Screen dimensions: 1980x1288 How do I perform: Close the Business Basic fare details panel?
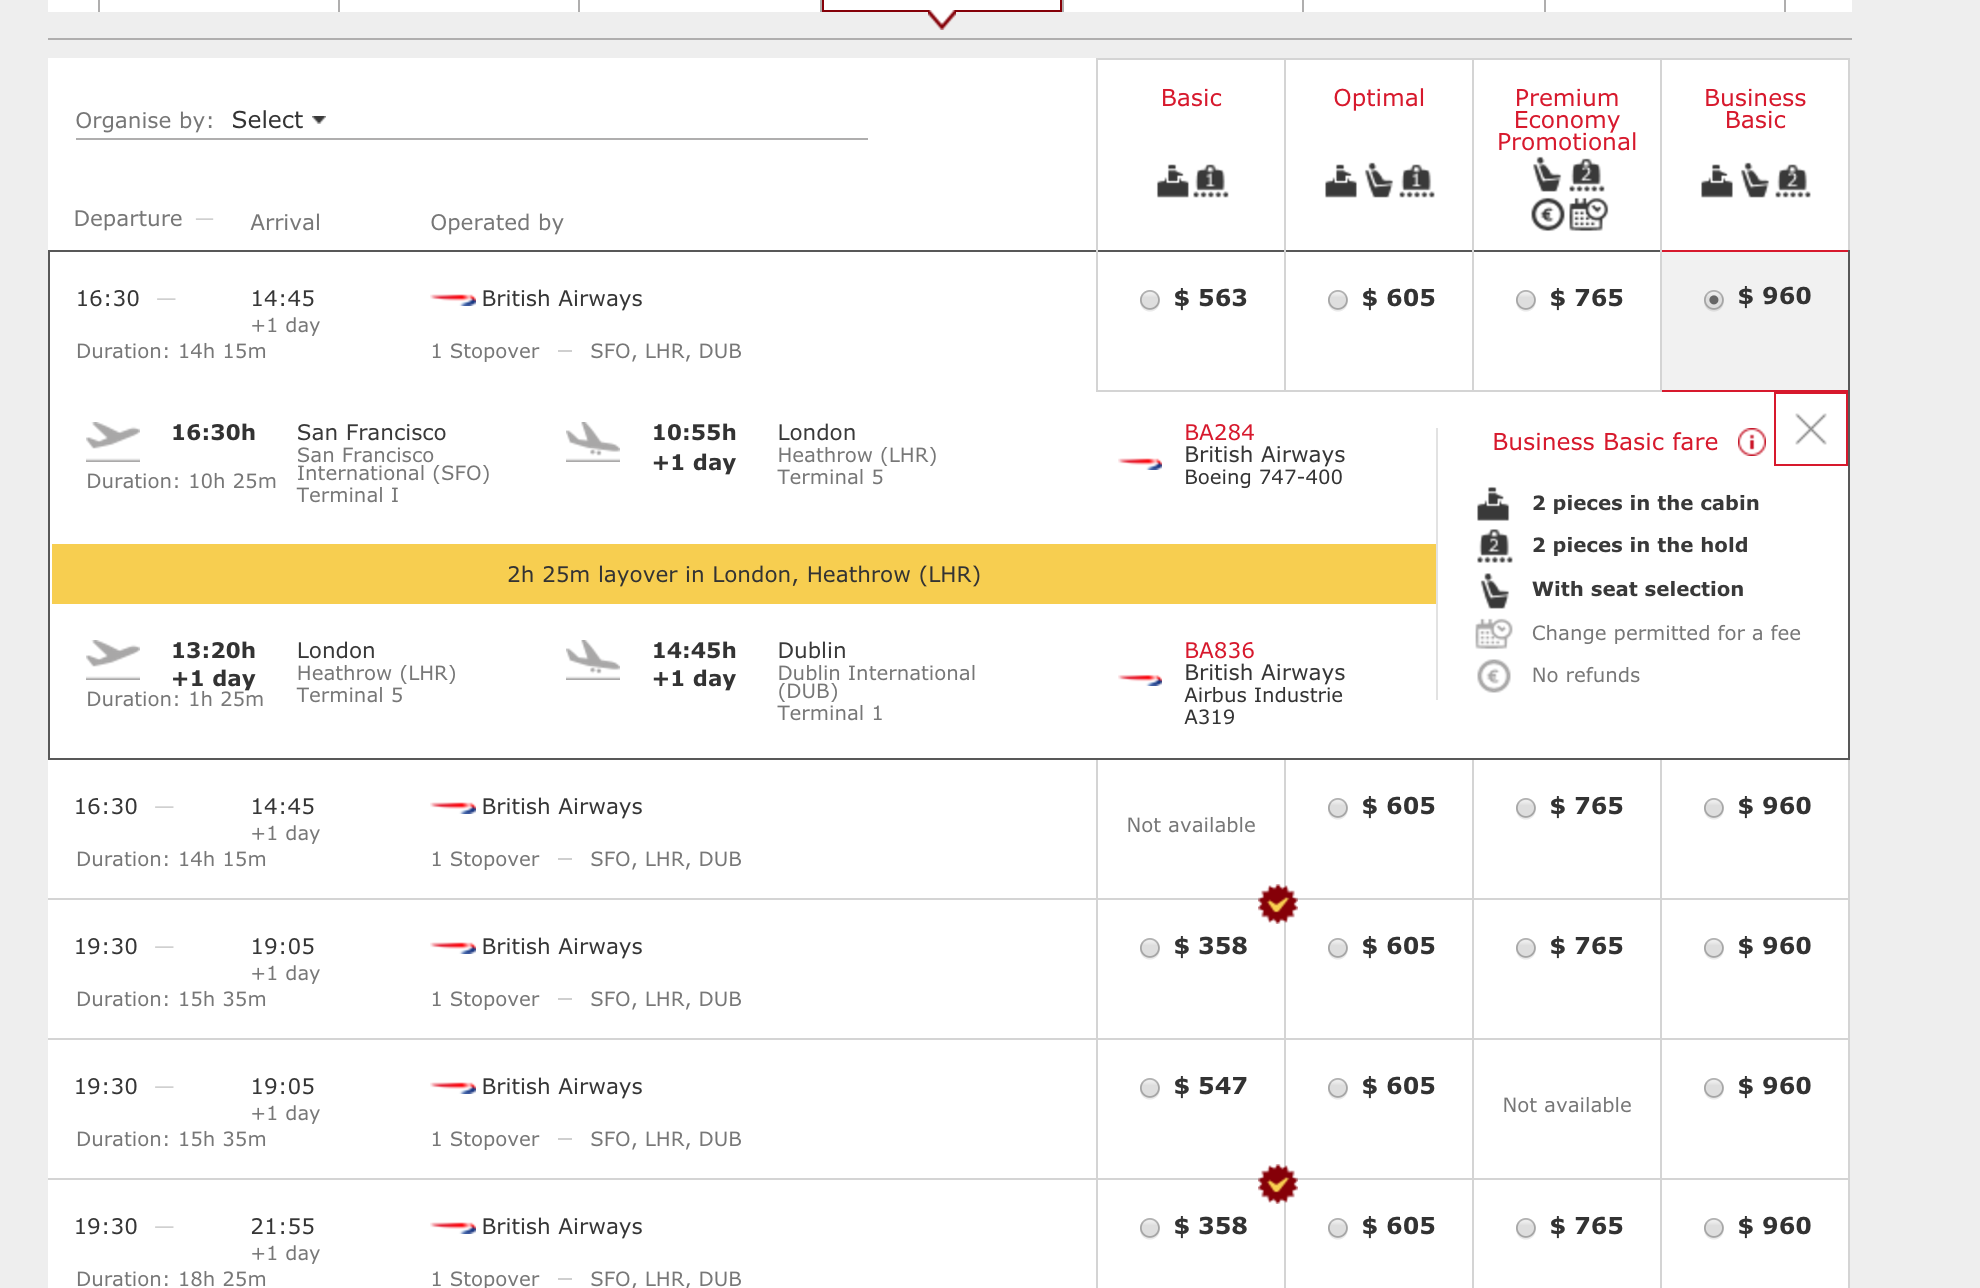click(1810, 429)
